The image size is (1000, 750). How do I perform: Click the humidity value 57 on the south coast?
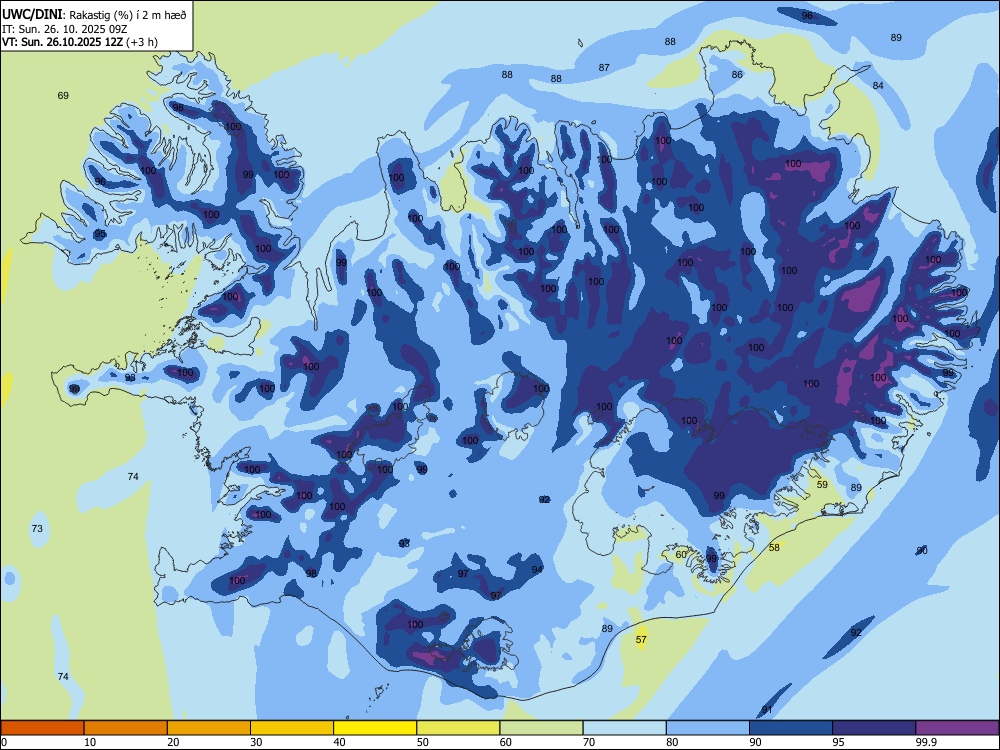(x=641, y=639)
